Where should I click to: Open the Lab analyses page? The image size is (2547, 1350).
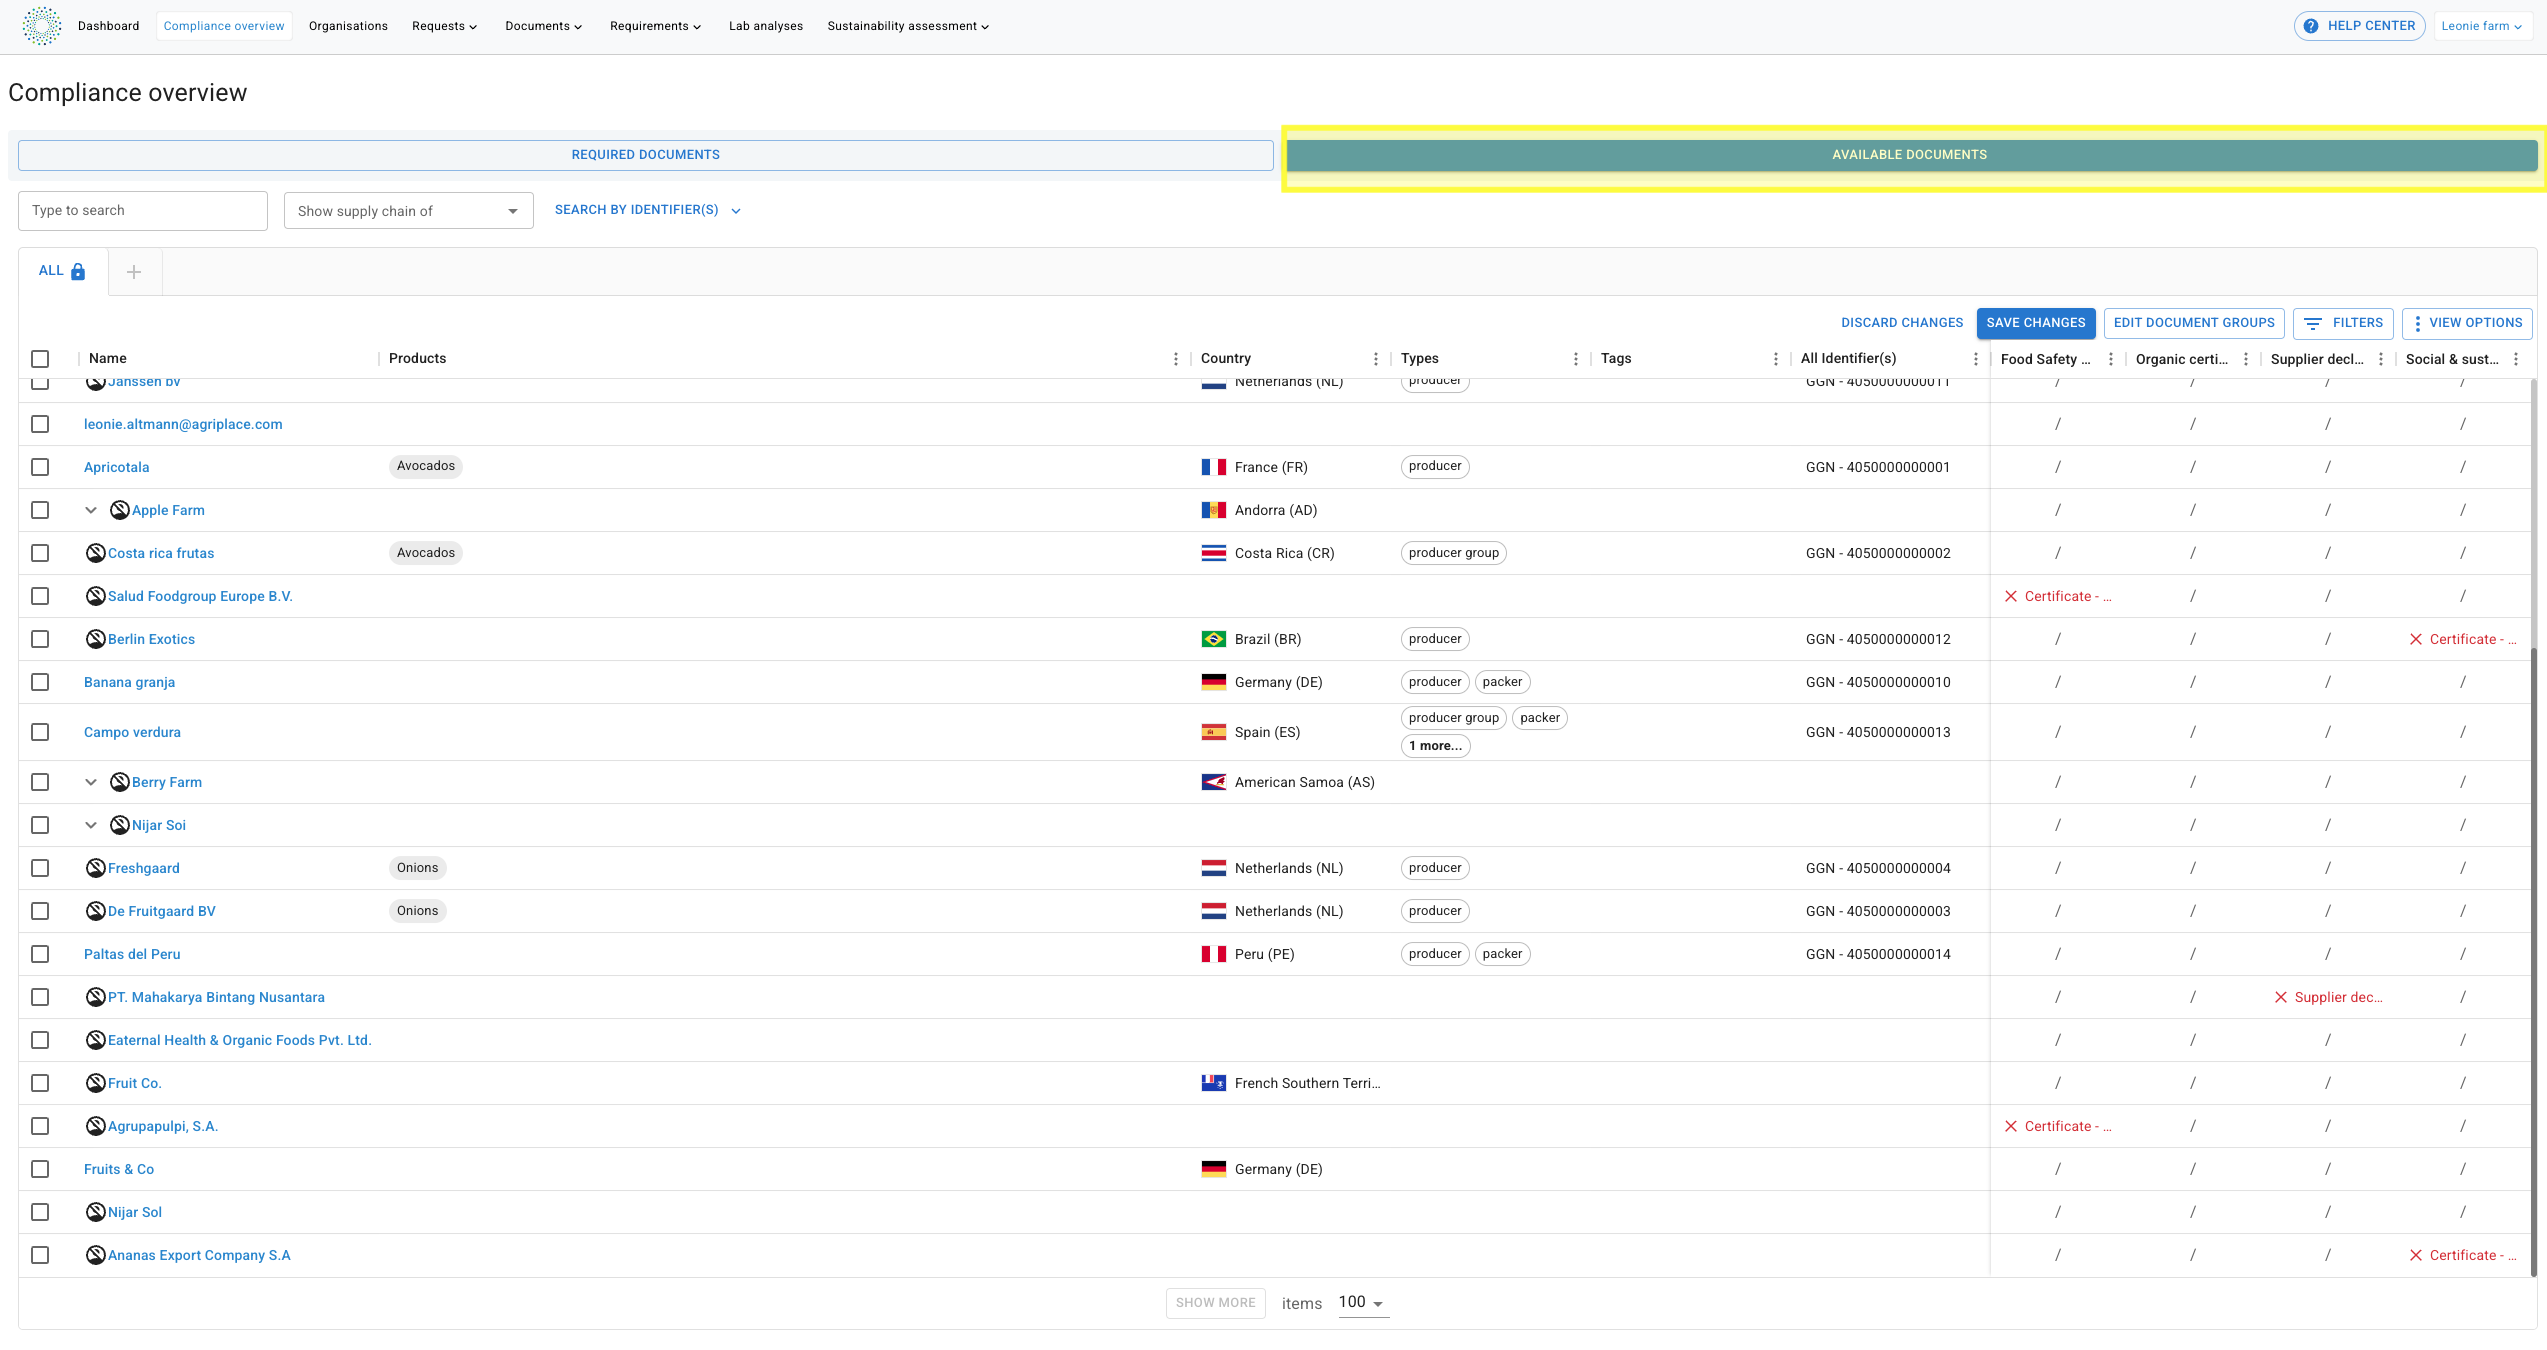tap(766, 26)
